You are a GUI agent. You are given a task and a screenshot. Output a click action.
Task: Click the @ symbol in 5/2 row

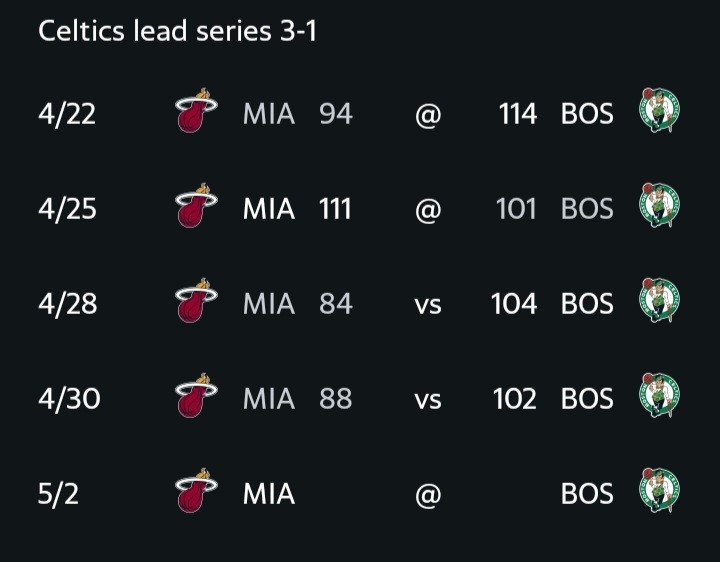click(428, 495)
